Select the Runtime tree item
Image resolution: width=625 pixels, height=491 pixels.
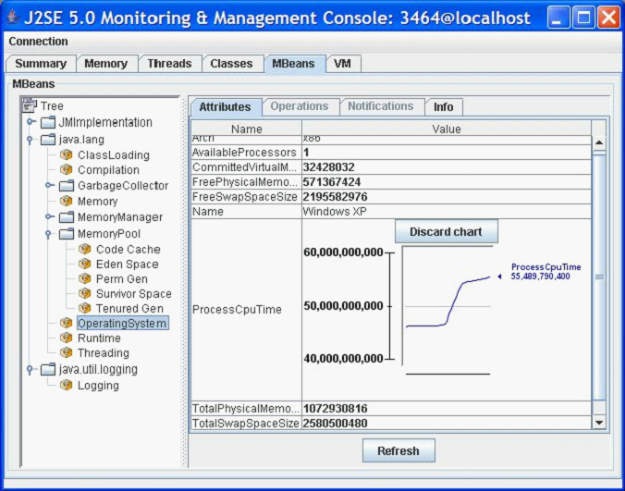click(99, 338)
